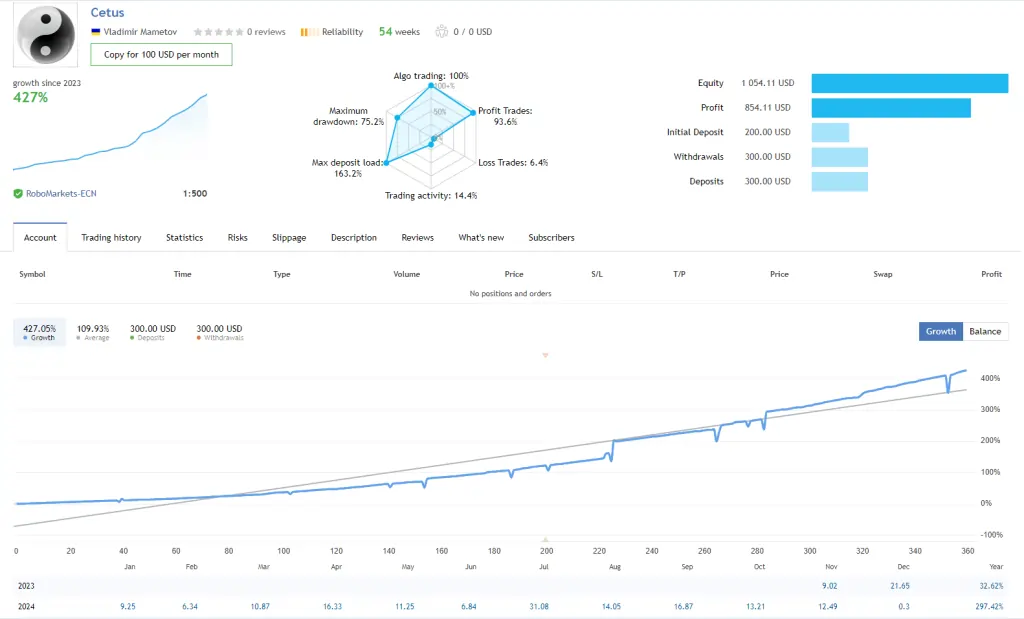1024x619 pixels.
Task: Click the orange Reliability bars icon
Action: [x=310, y=32]
